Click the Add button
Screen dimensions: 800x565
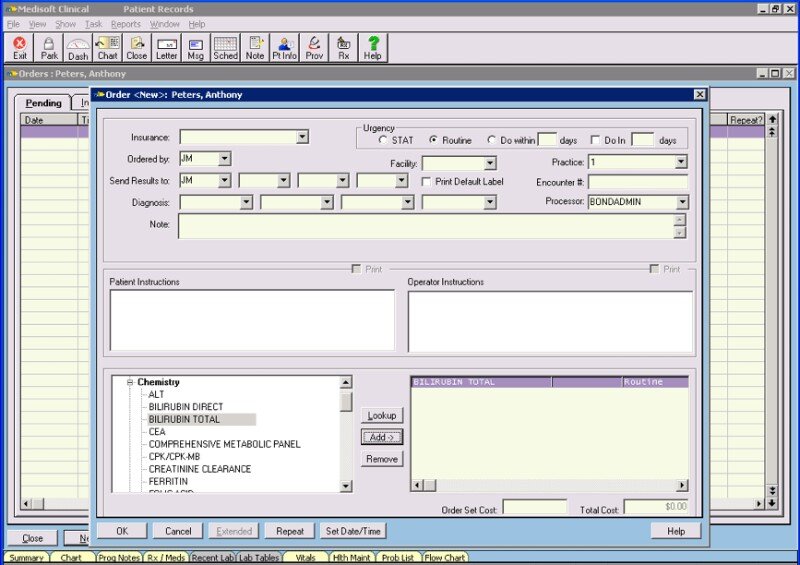pyautogui.click(x=382, y=437)
